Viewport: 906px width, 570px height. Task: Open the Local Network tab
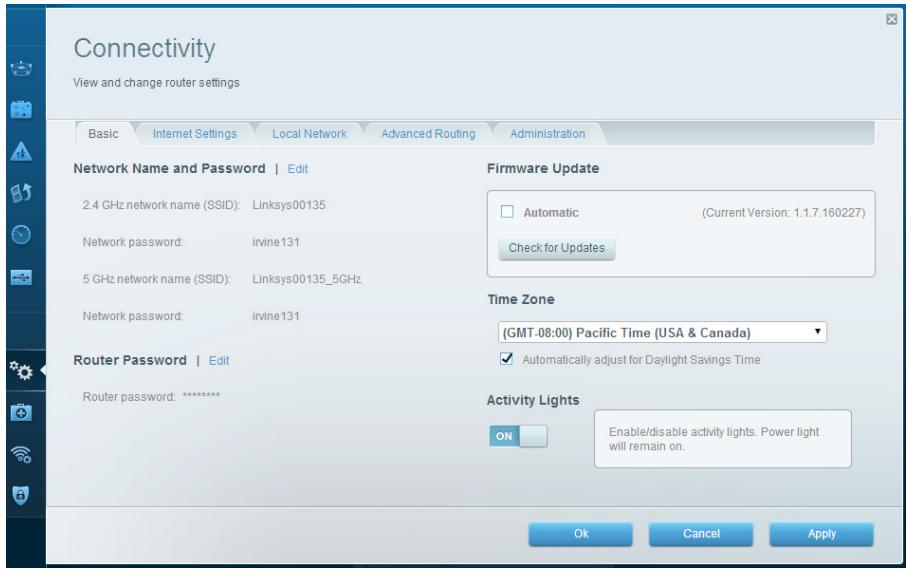(x=309, y=134)
